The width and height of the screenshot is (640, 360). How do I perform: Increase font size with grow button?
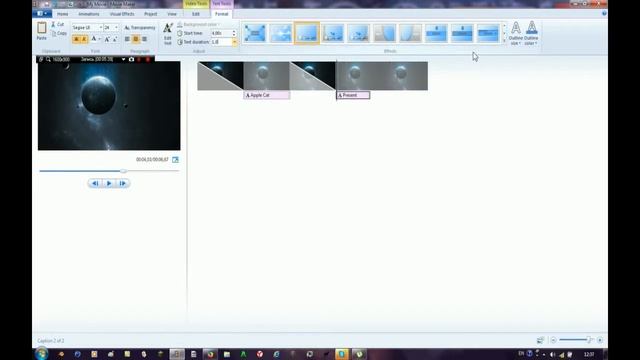point(107,39)
